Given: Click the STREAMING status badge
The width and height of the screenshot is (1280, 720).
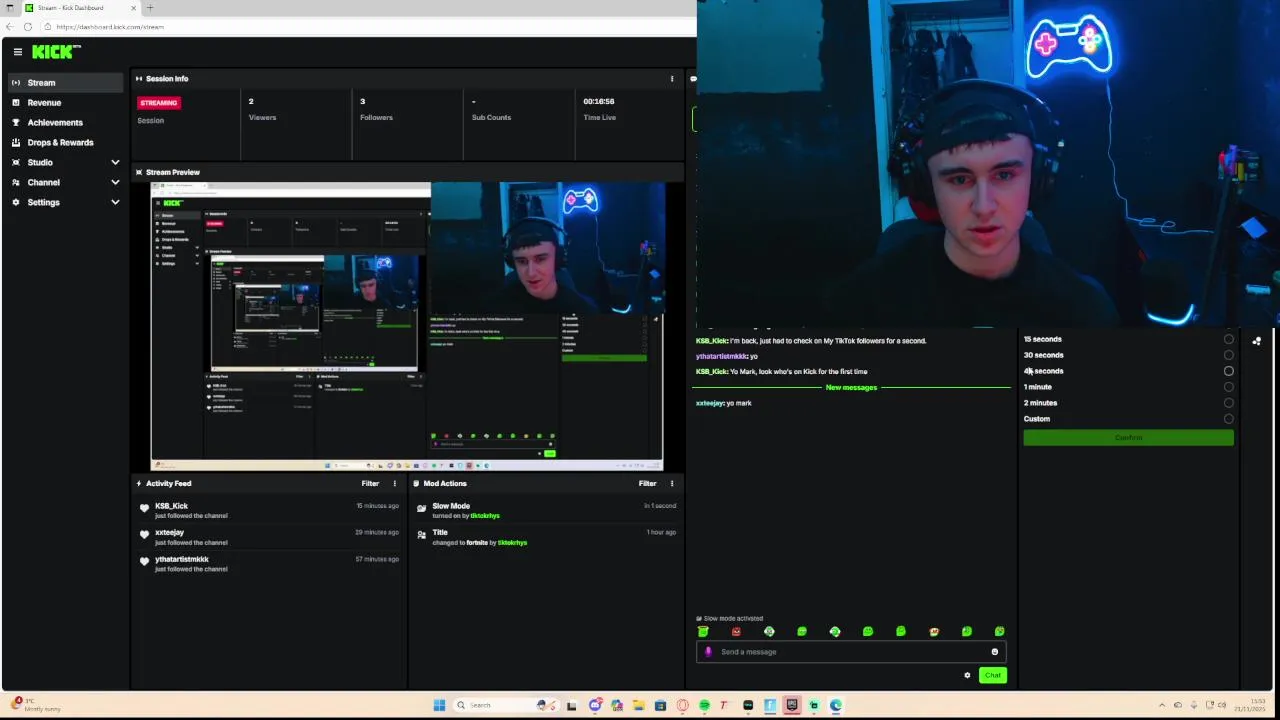Looking at the screenshot, I should click(159, 102).
